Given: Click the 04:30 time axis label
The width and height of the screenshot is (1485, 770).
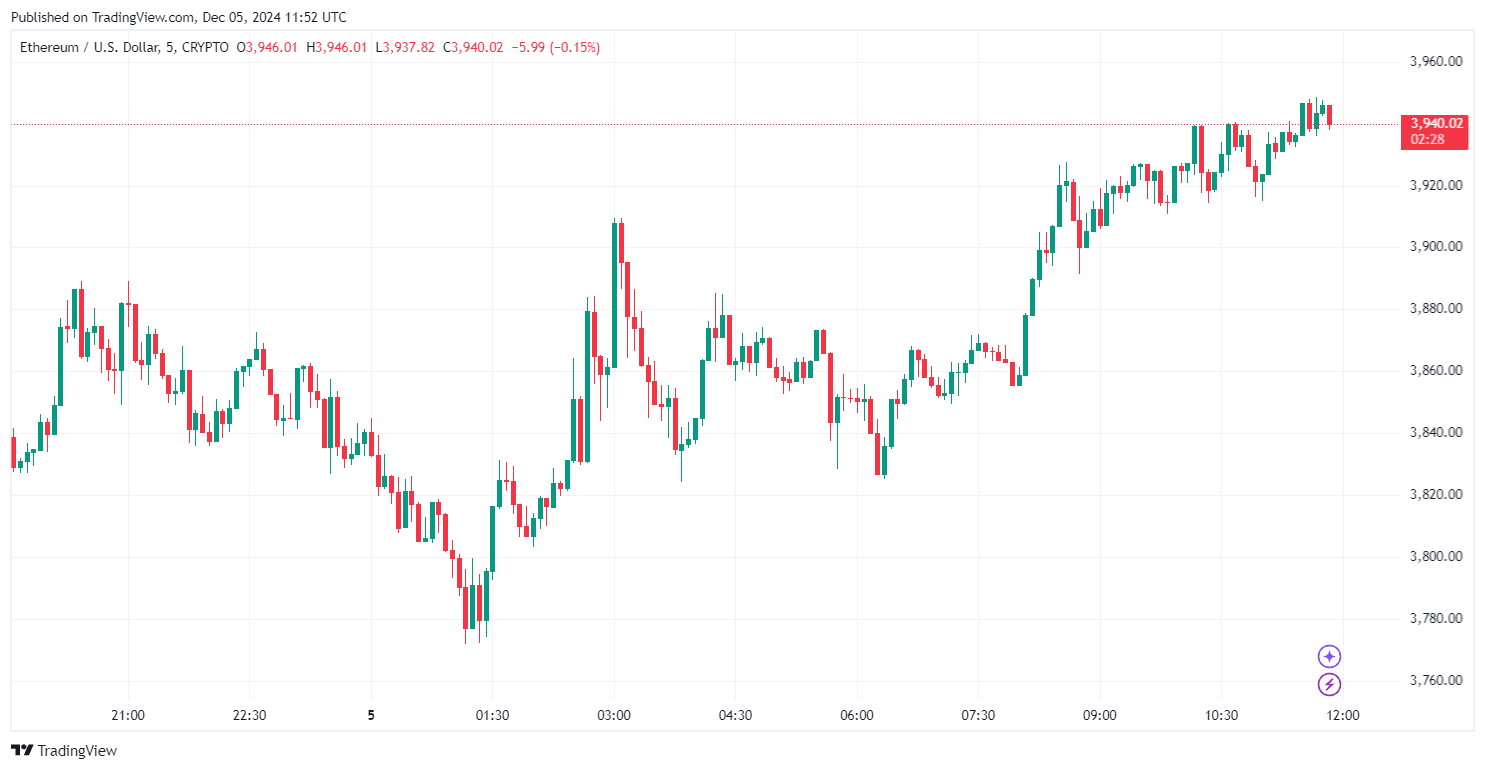Looking at the screenshot, I should pyautogui.click(x=735, y=715).
